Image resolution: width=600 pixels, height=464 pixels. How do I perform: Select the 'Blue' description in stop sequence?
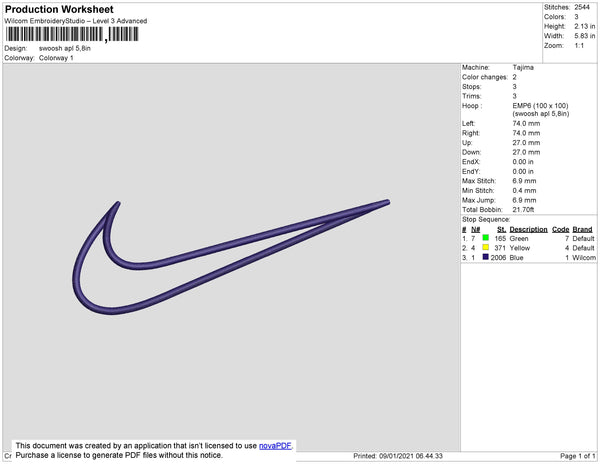pos(516,257)
